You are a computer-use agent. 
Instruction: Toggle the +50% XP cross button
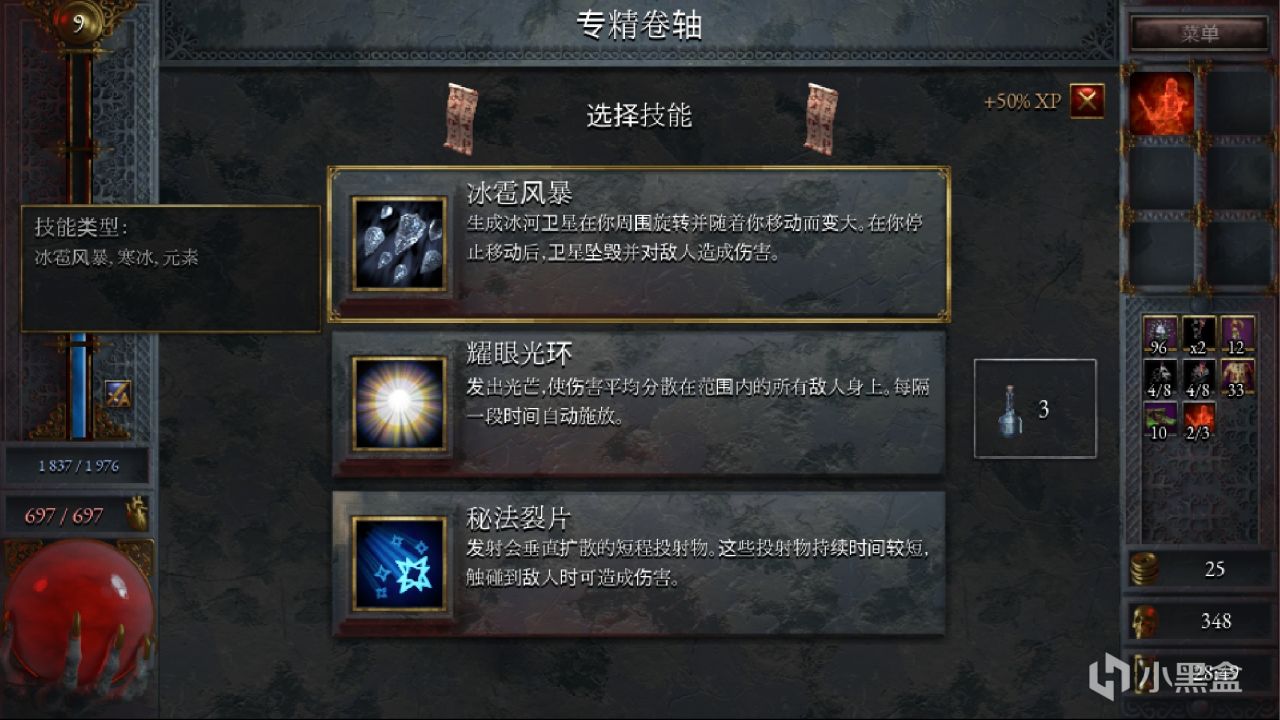click(x=1087, y=101)
